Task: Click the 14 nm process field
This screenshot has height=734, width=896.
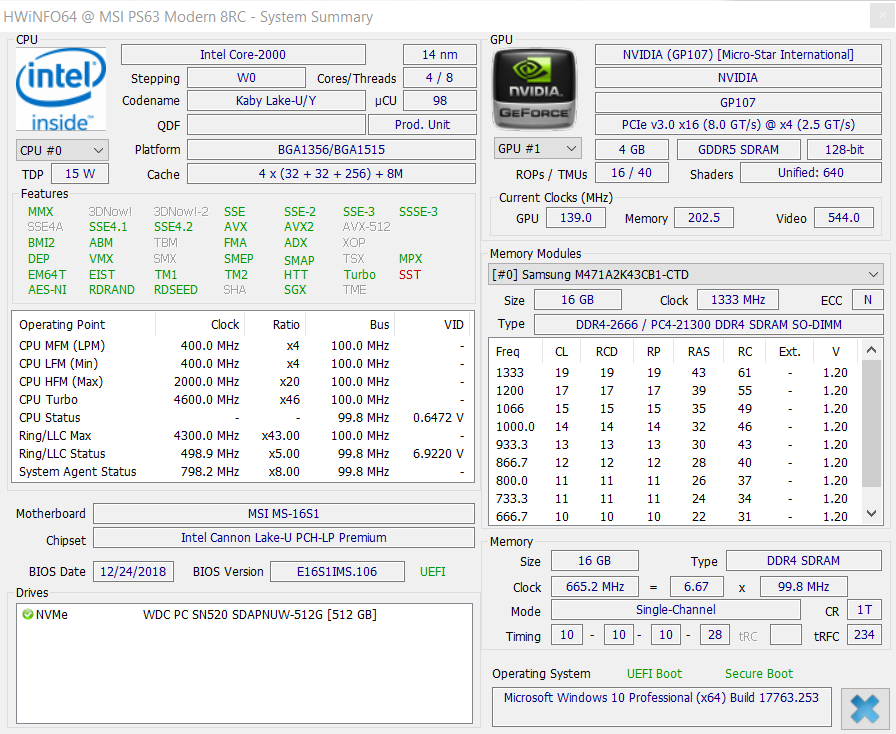Action: 439,55
